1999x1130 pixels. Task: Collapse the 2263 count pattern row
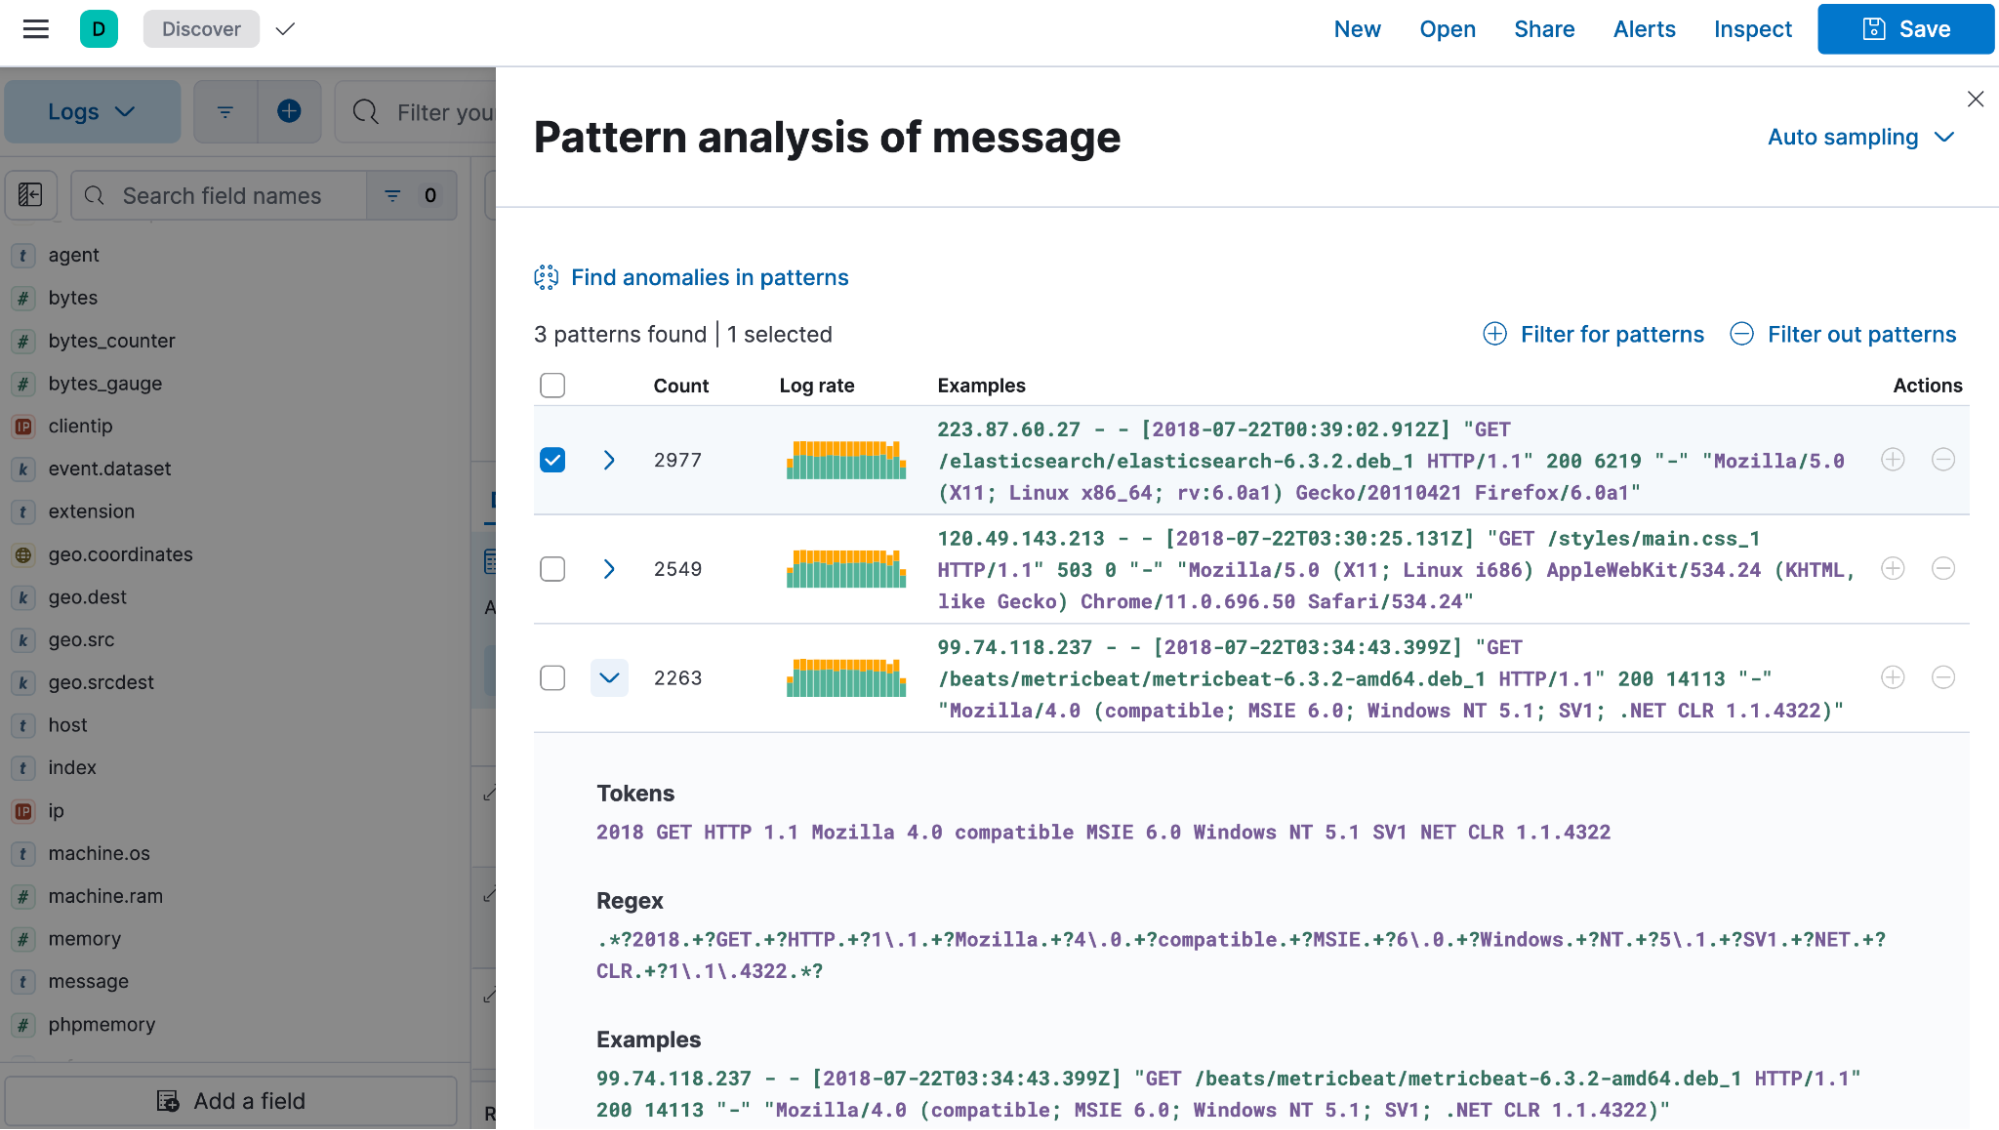[x=609, y=678]
